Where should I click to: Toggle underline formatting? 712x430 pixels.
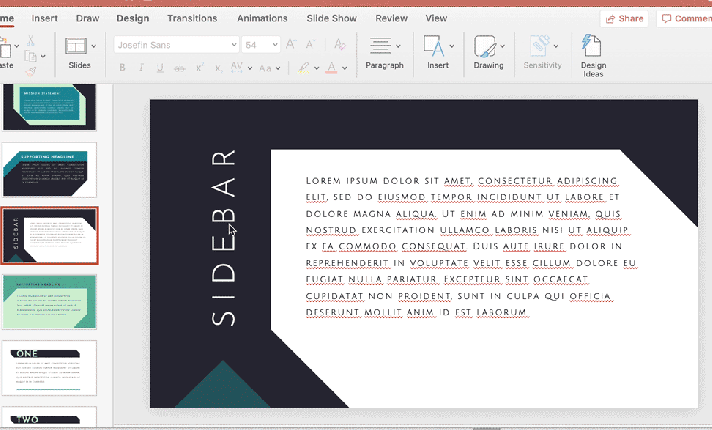(x=161, y=68)
